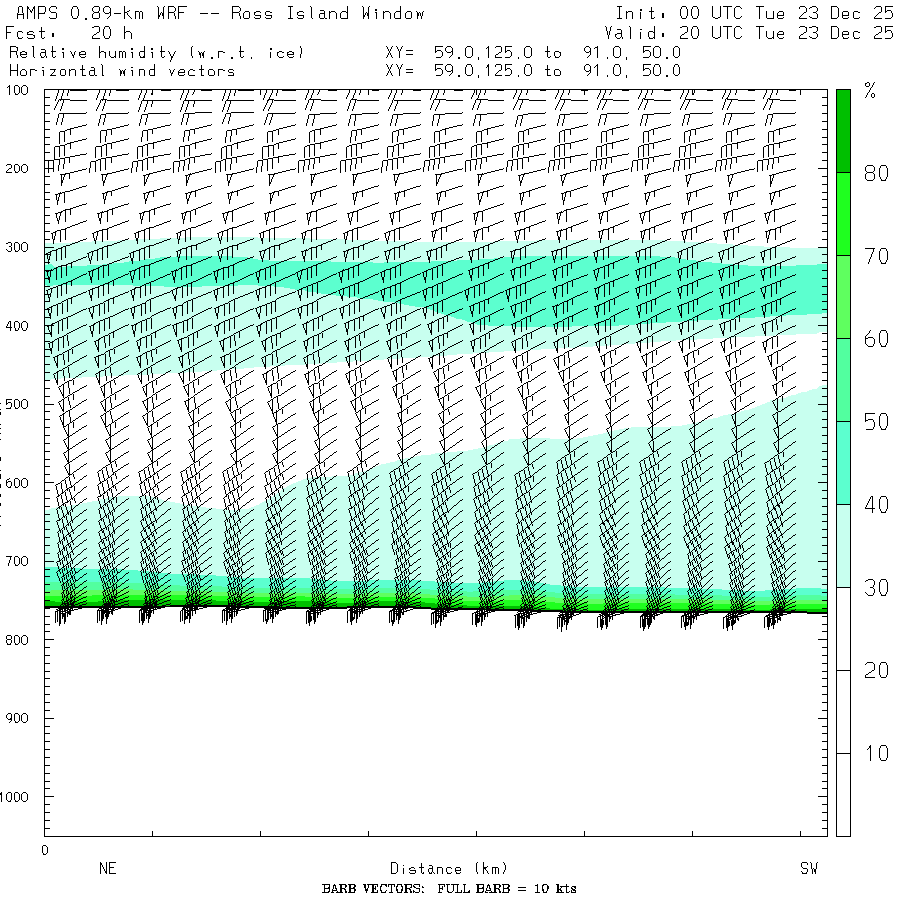This screenshot has width=900, height=900.
Task: Select the Valid 20 UTC timestamp line
Action: [753, 33]
